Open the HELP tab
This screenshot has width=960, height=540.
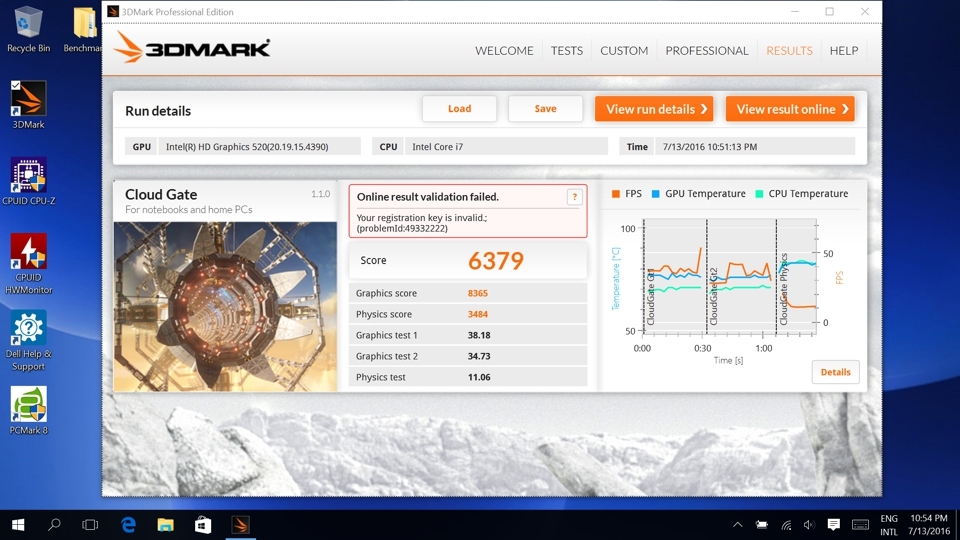pyautogui.click(x=844, y=51)
